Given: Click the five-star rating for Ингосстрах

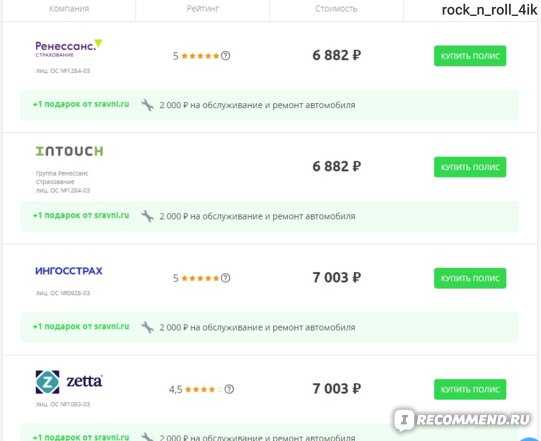Looking at the screenshot, I should pos(200,278).
